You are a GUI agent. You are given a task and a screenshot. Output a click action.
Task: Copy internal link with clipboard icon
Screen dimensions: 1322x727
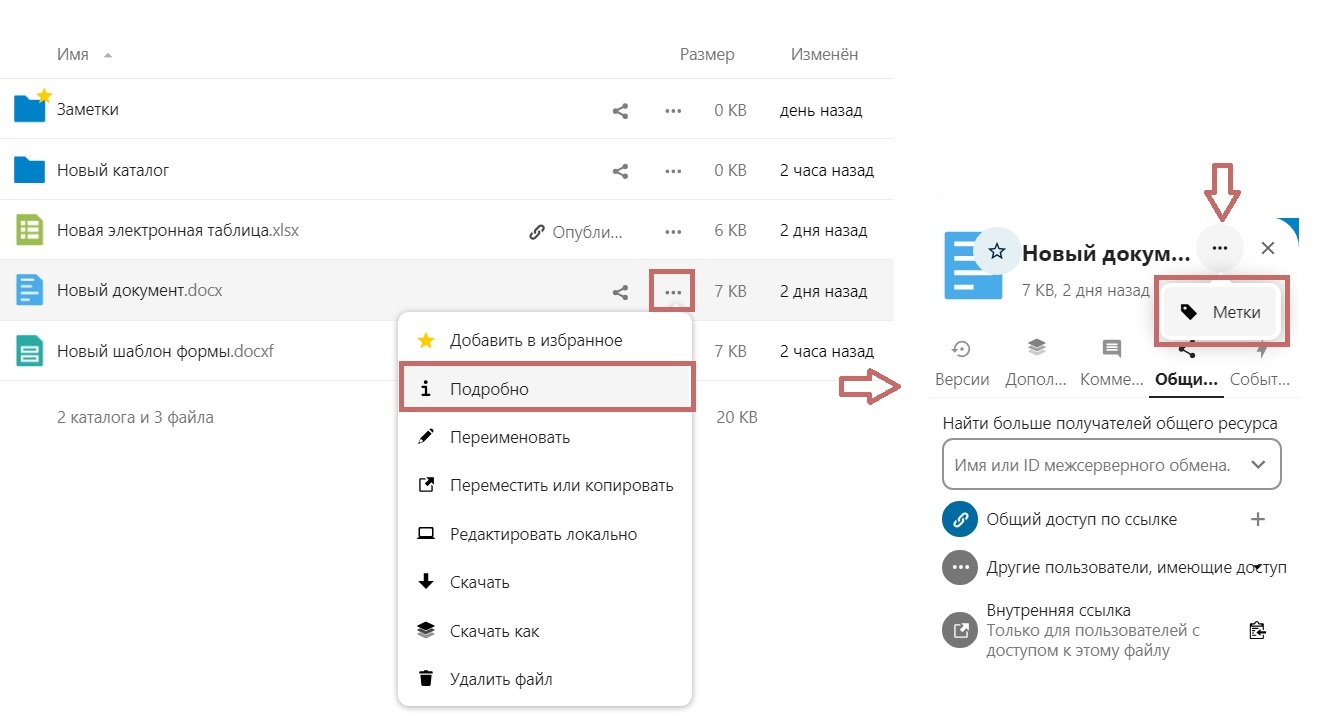(1258, 630)
